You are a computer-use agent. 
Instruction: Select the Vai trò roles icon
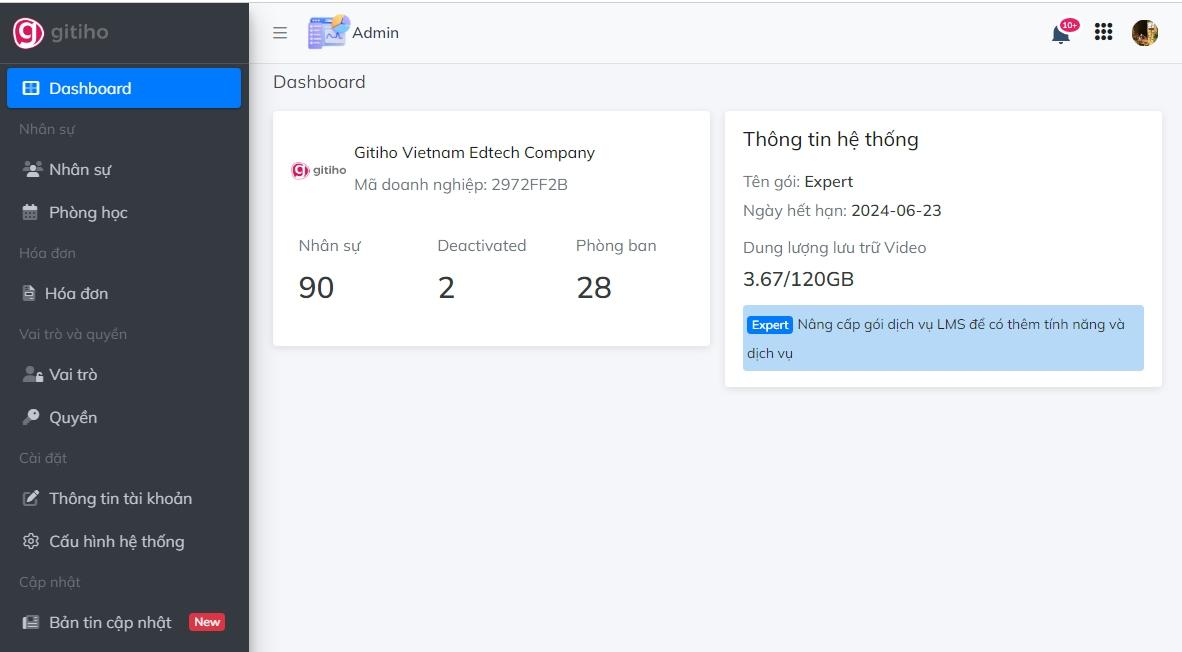28,374
